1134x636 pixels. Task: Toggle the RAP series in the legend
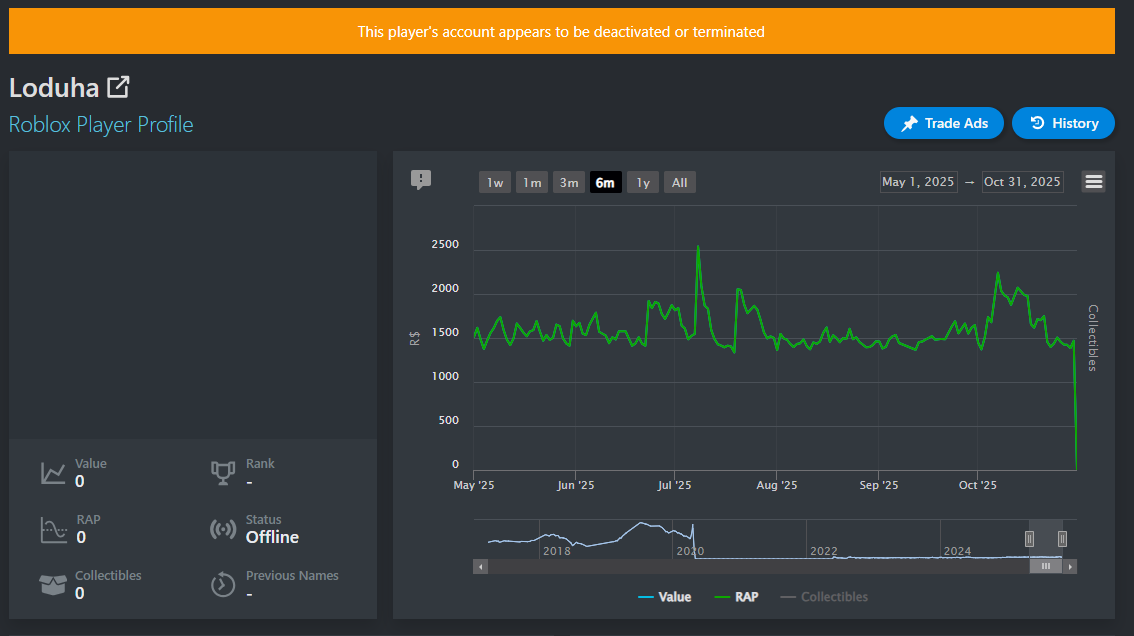736,597
